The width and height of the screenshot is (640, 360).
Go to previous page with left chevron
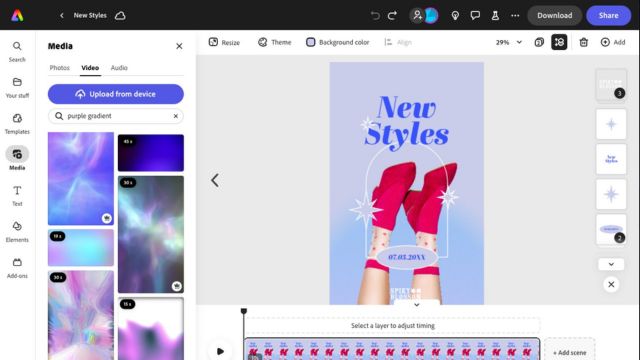point(215,180)
